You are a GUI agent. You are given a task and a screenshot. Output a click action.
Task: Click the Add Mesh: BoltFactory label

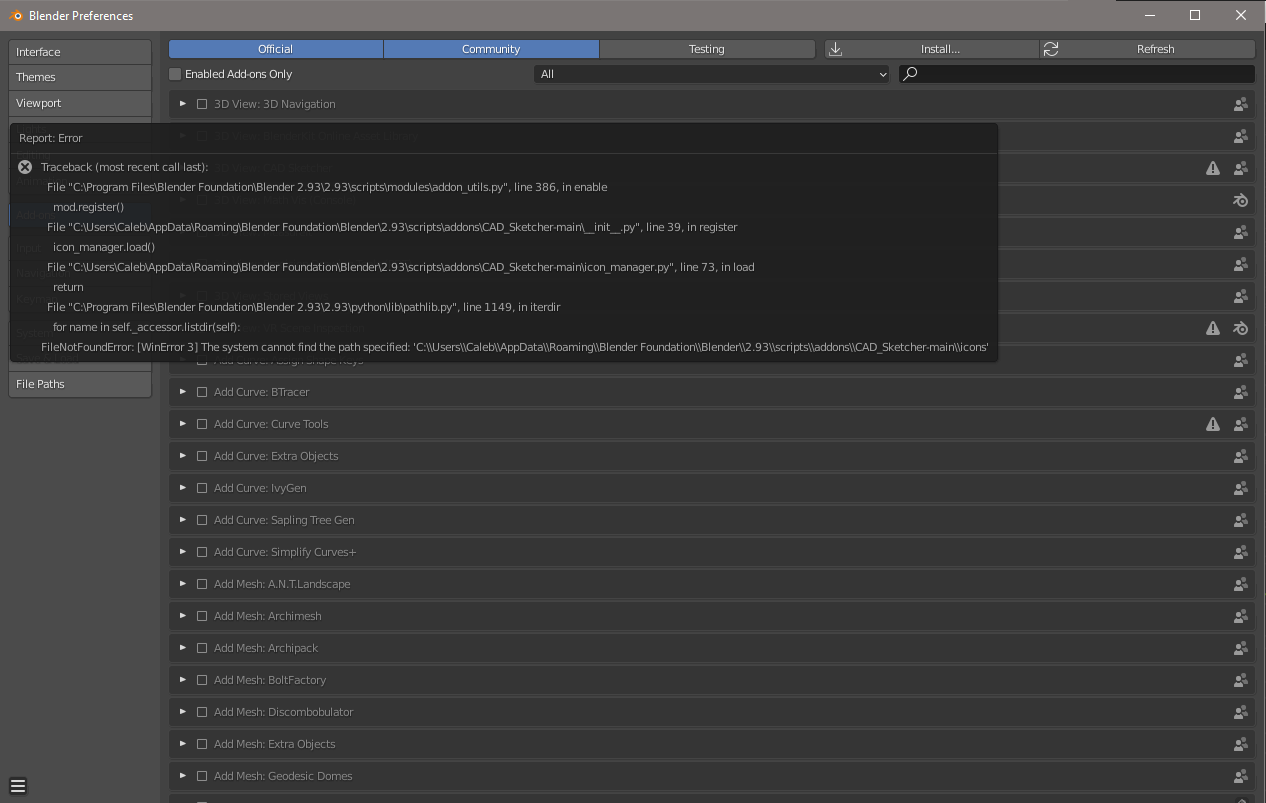pyautogui.click(x=270, y=680)
